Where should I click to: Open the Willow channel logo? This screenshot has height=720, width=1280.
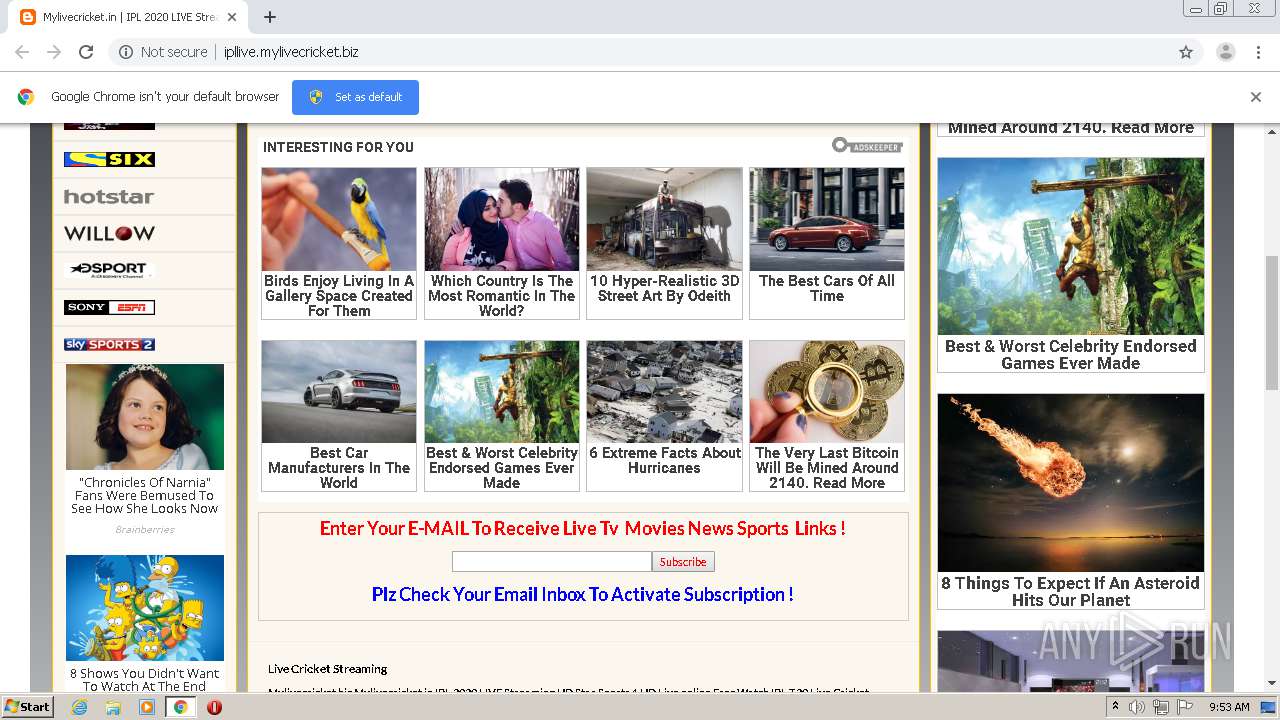pyautogui.click(x=109, y=233)
